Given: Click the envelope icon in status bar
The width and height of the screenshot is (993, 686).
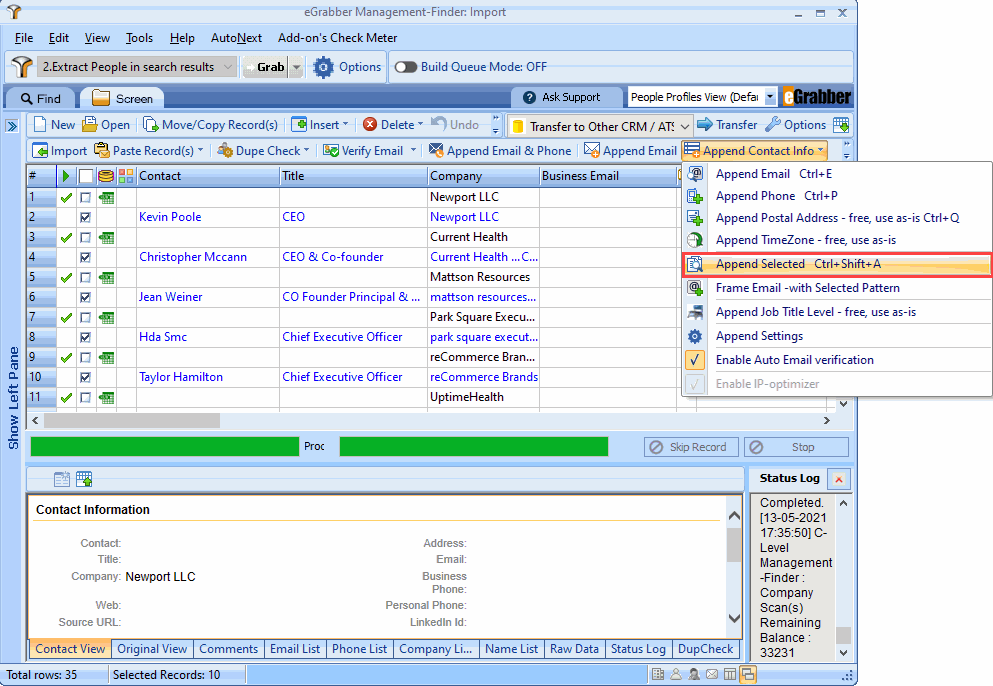Looking at the screenshot, I should 712,675.
